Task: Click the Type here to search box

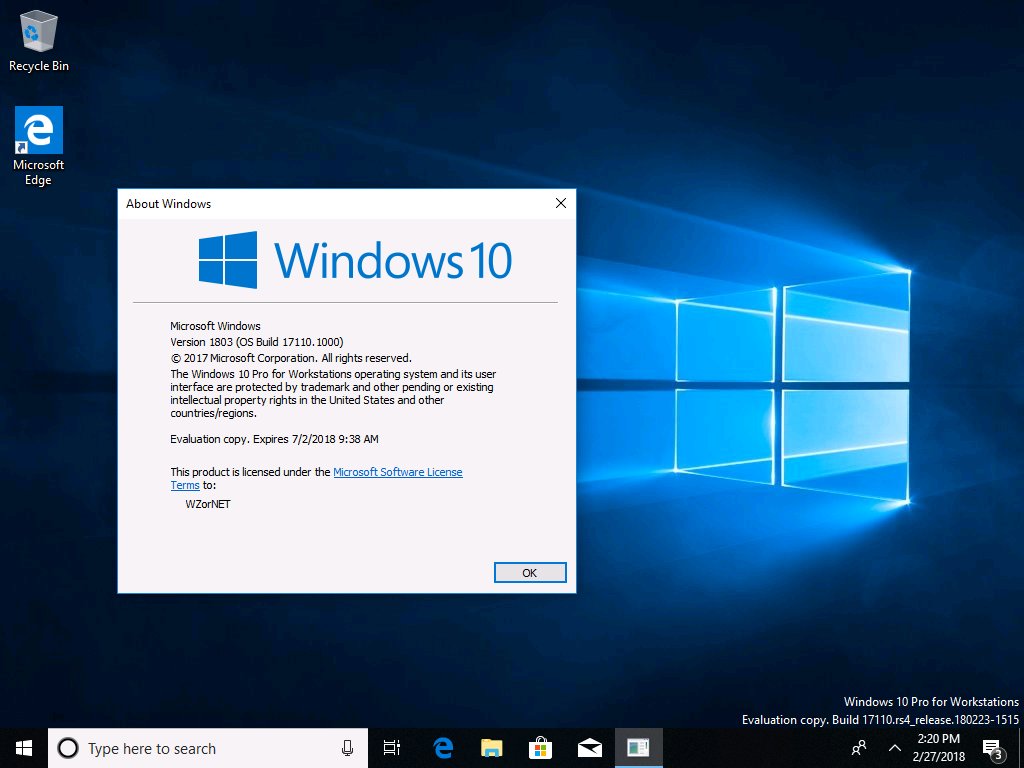Action: click(208, 748)
